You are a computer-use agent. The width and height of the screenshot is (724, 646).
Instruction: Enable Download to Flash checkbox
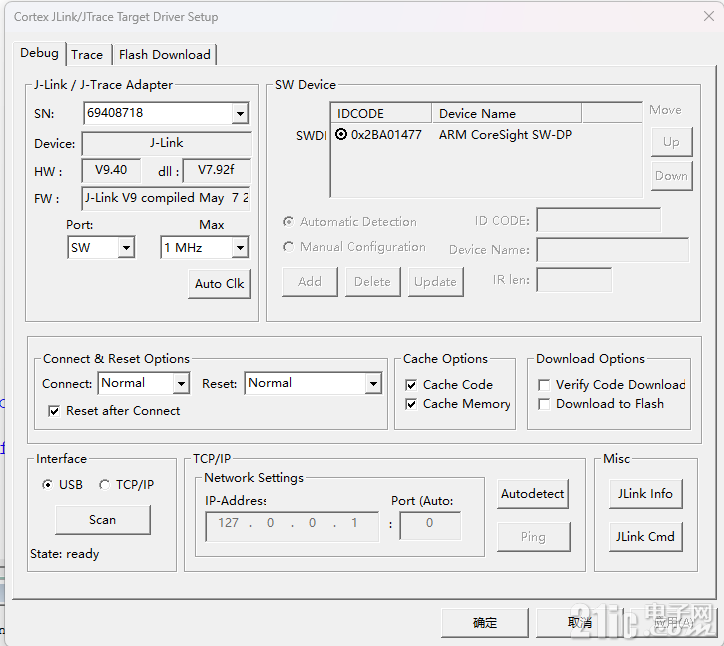[544, 404]
